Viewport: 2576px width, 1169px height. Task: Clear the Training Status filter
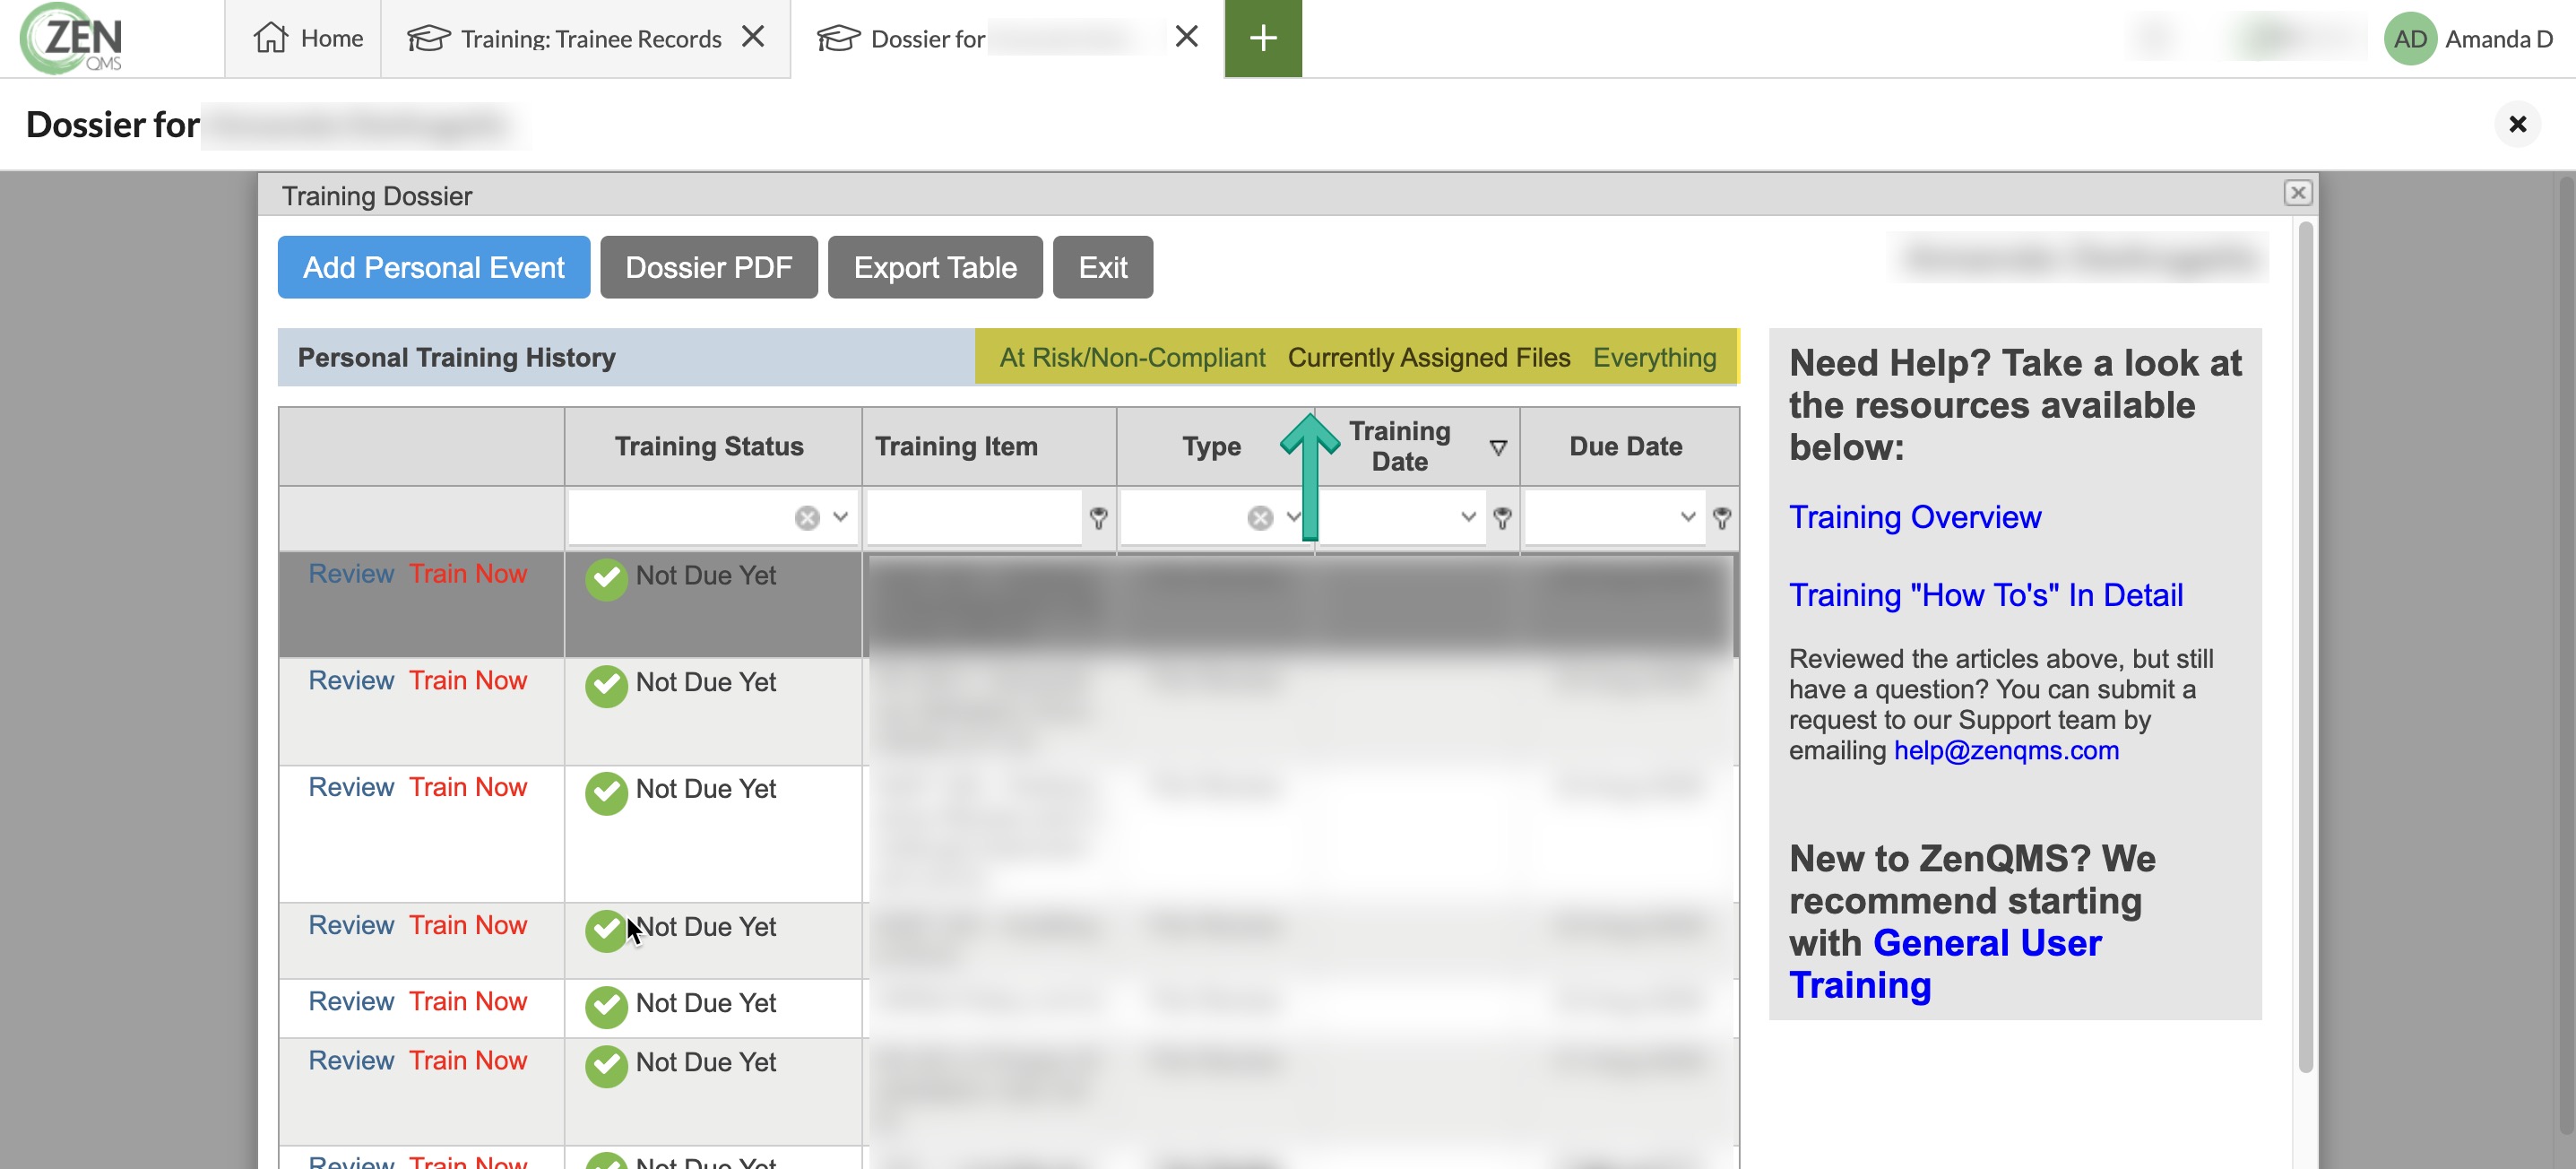click(x=807, y=518)
